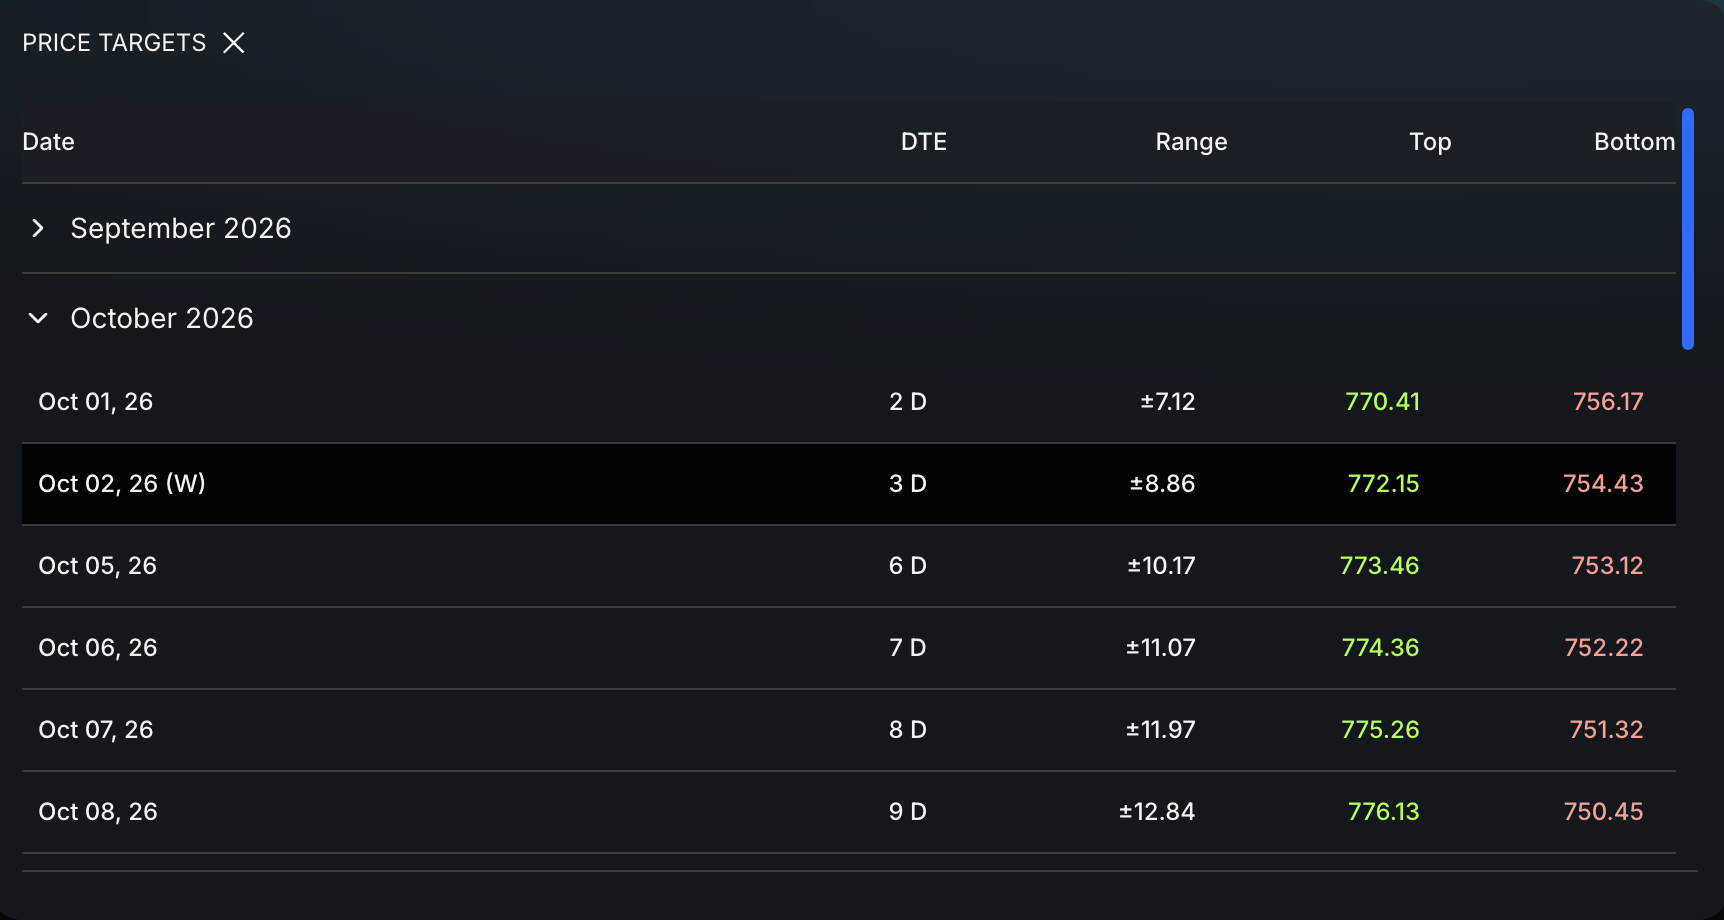Select the Oct 02, 26 (W) row date
This screenshot has height=920, width=1724.
122,484
